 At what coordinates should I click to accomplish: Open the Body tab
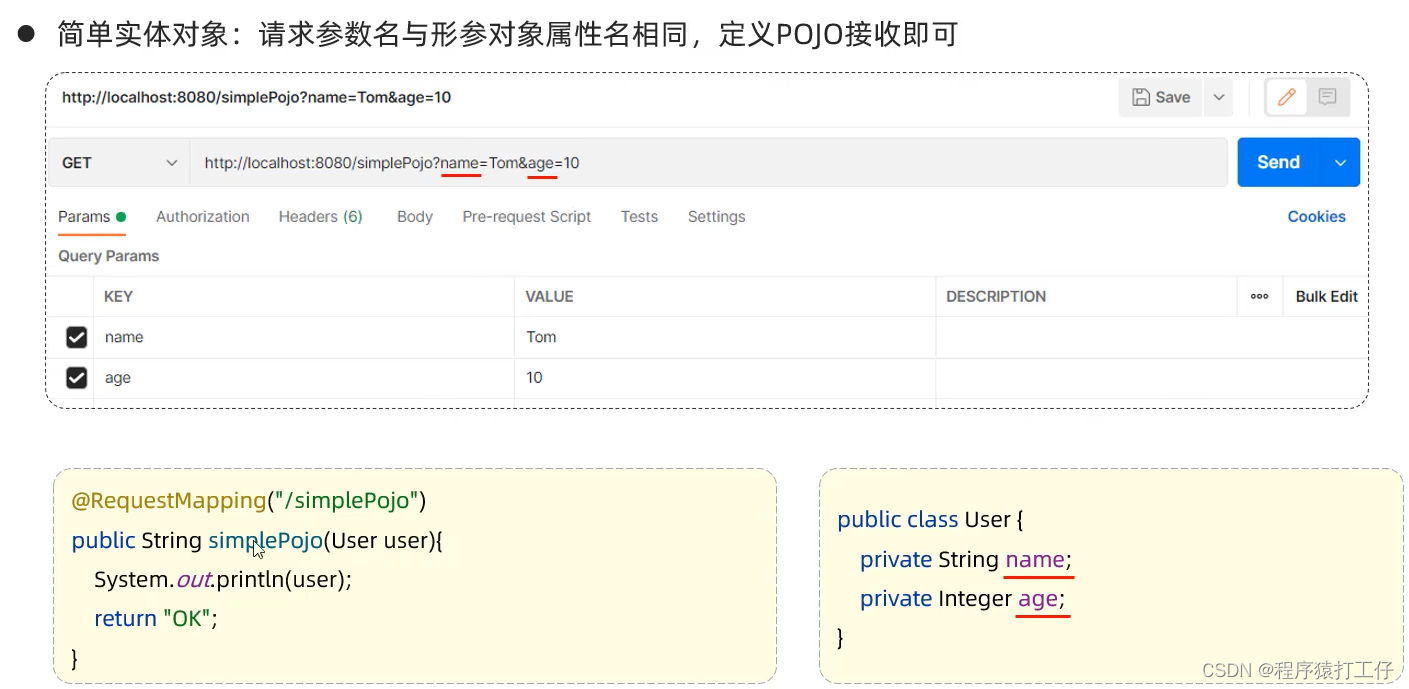click(415, 217)
